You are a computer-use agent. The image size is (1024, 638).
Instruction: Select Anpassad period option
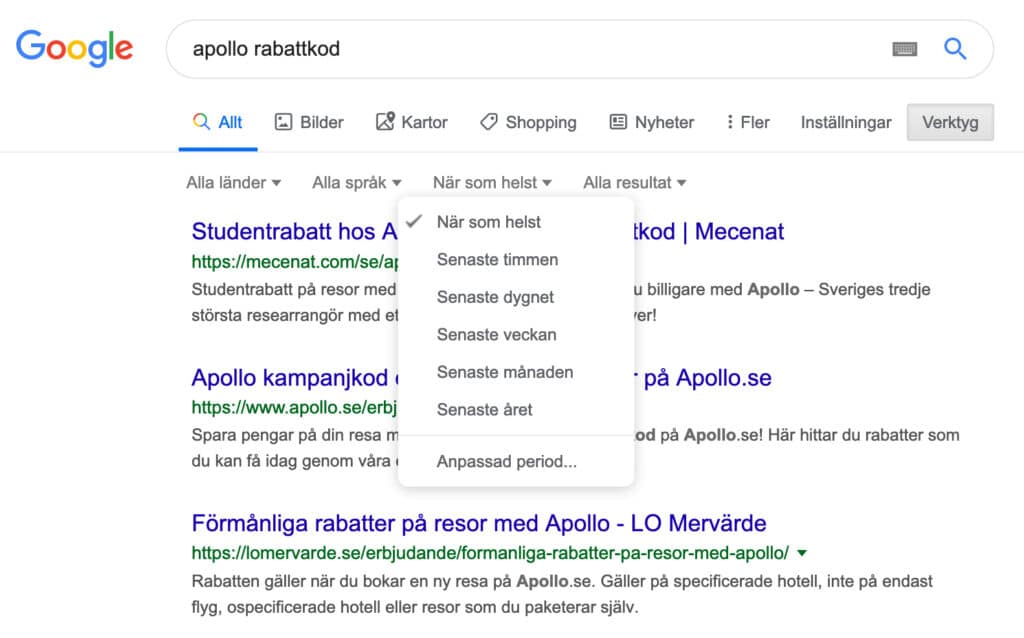coord(516,461)
